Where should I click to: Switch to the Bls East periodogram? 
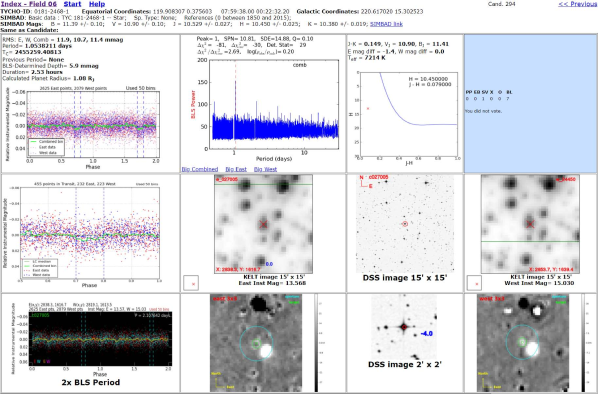pos(236,169)
